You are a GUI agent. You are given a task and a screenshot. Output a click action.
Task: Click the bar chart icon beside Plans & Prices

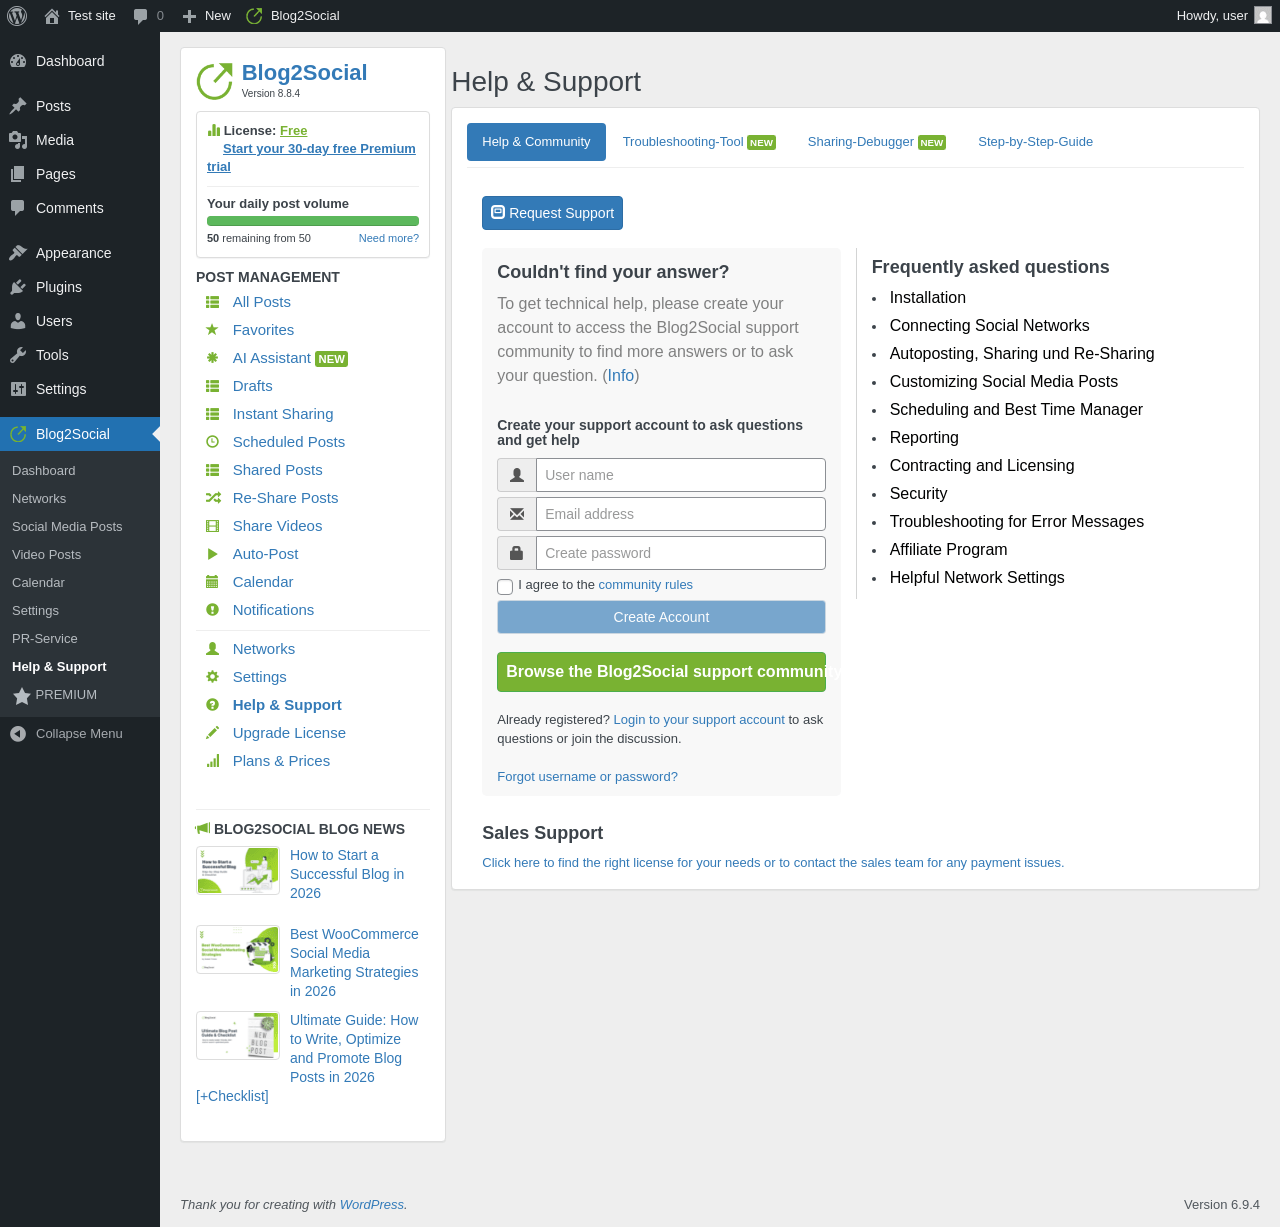(x=212, y=761)
